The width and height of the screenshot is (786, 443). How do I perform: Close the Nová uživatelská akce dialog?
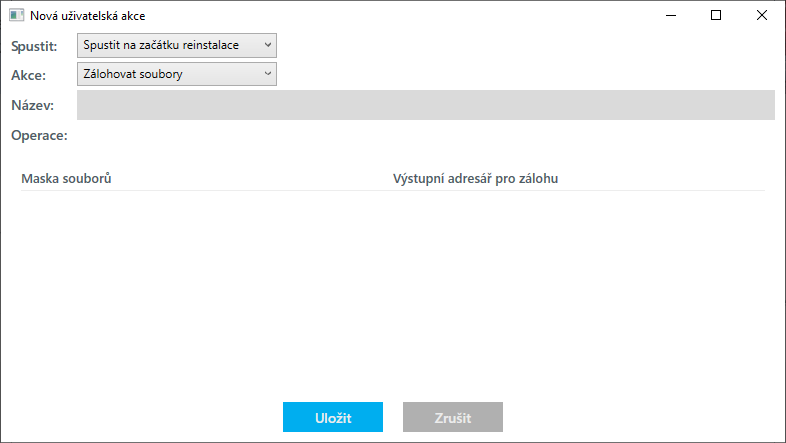pos(762,16)
